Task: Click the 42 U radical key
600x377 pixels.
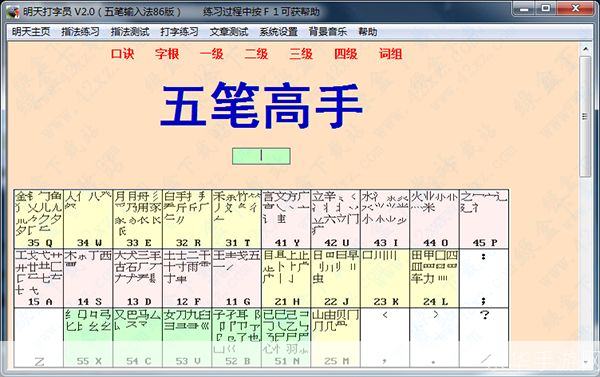Action: 336,219
